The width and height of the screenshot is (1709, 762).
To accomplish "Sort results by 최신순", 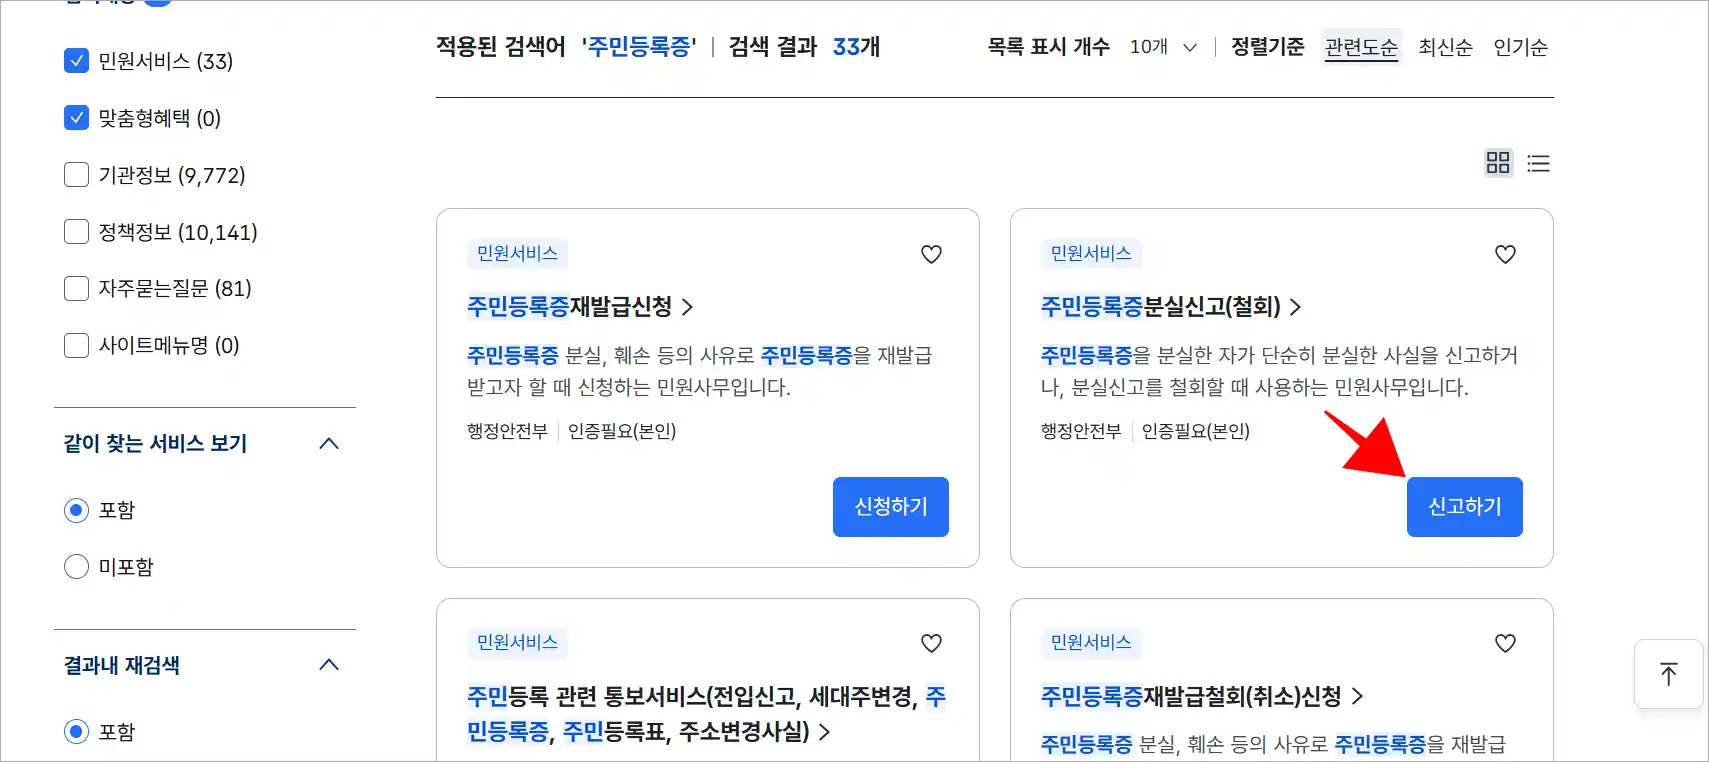I will (x=1445, y=46).
